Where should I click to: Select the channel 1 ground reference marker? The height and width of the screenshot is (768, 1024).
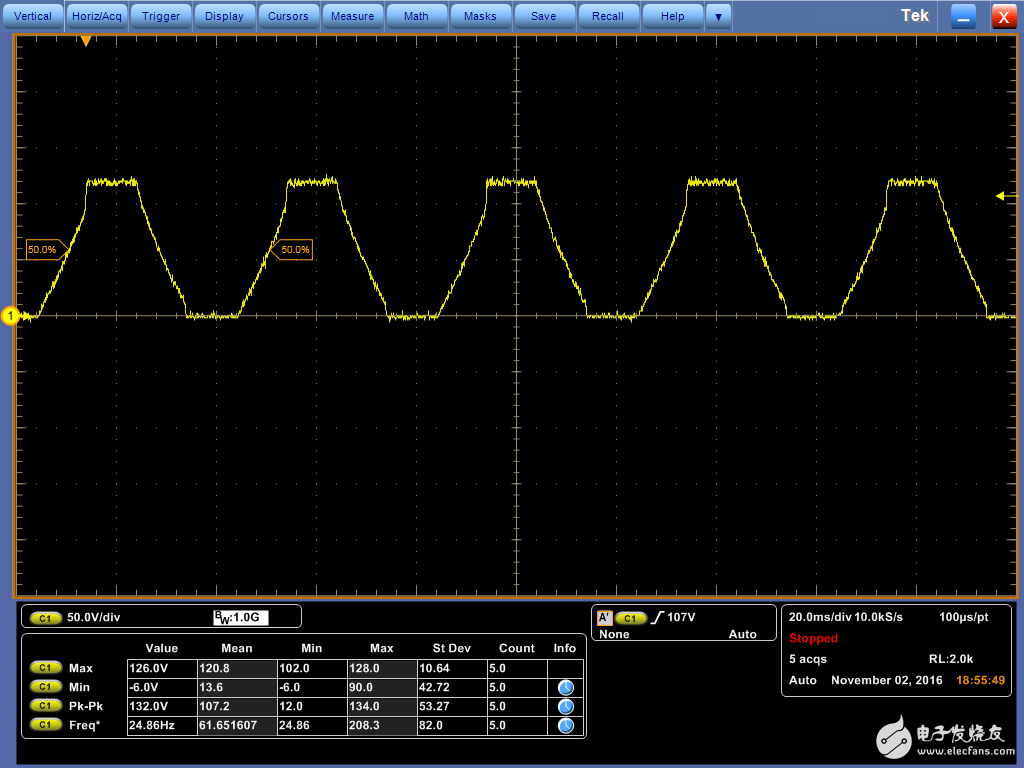[11, 316]
